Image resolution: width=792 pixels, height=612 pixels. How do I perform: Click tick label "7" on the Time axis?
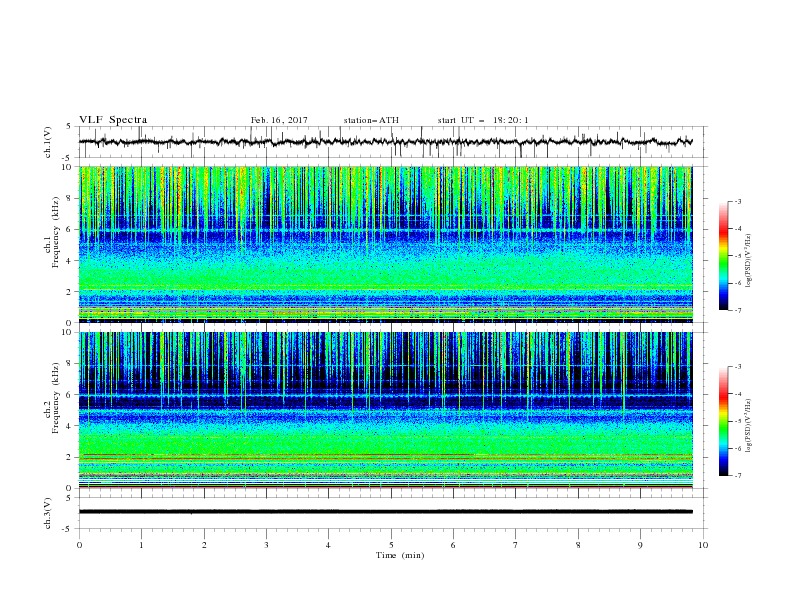click(515, 545)
